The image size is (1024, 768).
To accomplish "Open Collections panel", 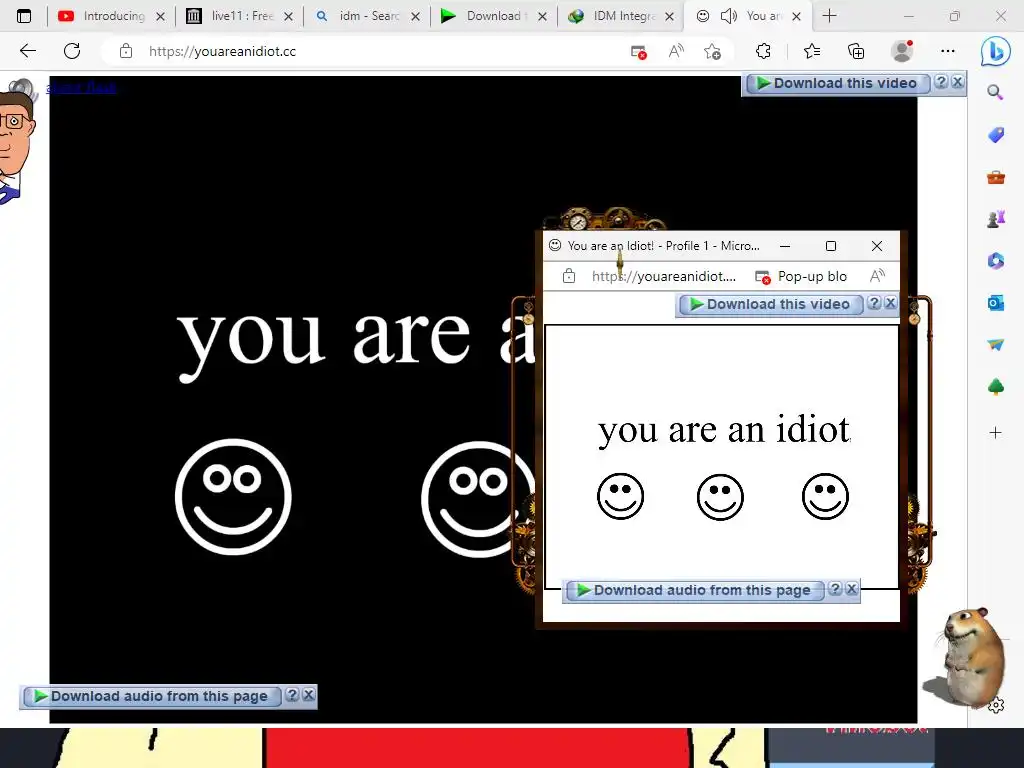I will (x=856, y=51).
